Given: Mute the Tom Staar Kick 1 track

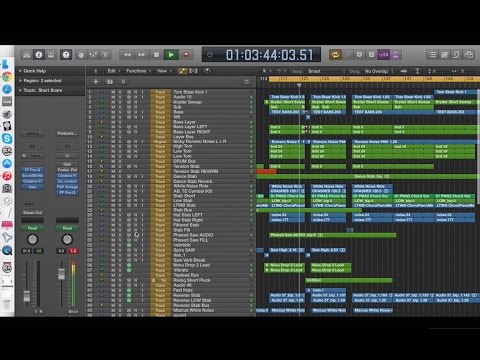Looking at the screenshot, I should click(x=113, y=92).
